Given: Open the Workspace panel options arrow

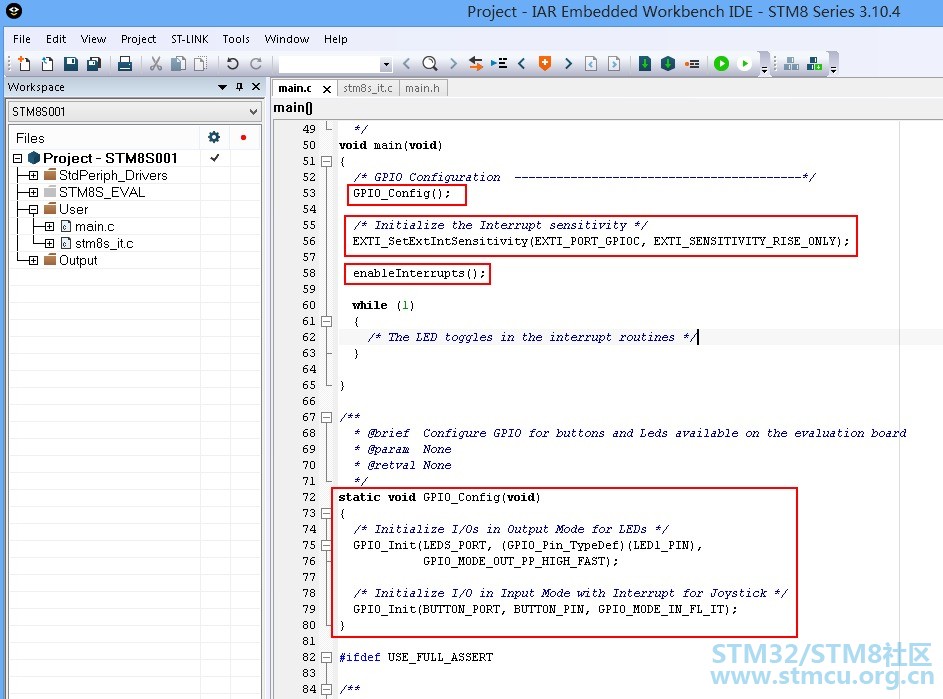Looking at the screenshot, I should (x=222, y=87).
